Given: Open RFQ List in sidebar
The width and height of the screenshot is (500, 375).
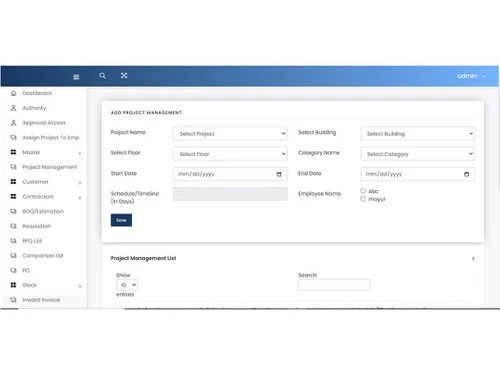Looking at the screenshot, I should click(x=32, y=240).
